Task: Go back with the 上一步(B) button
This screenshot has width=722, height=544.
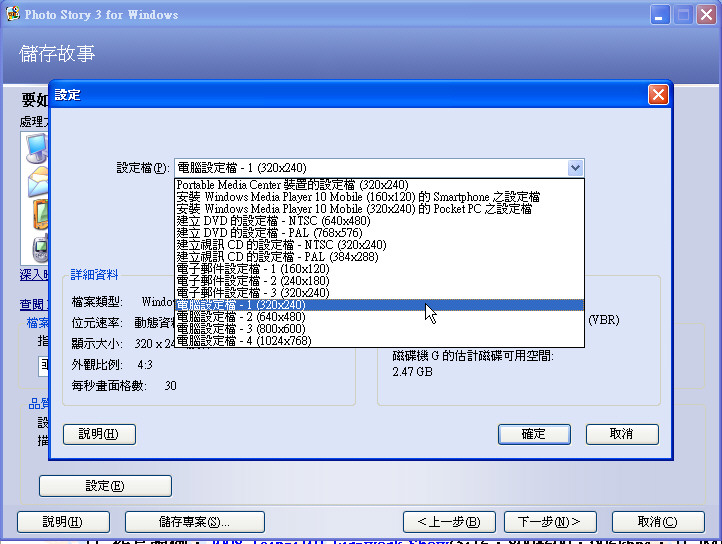Action: point(448,522)
